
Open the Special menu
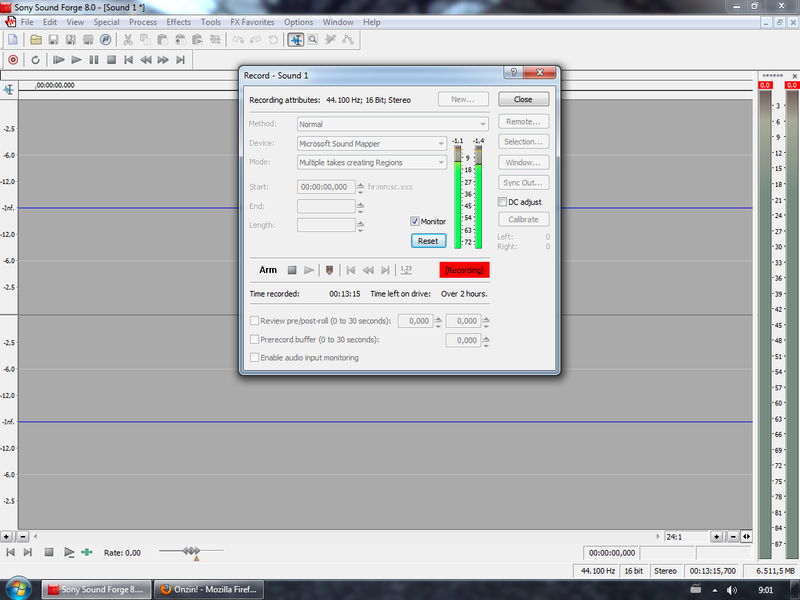tap(106, 22)
